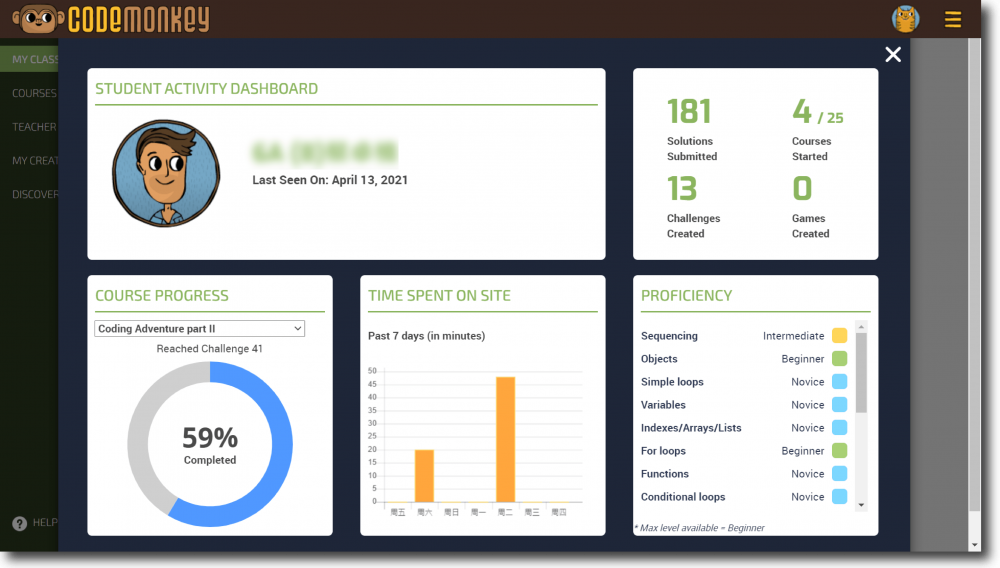Screen dimensions: 1000x568
Task: Click the 4 / 25 Courses Started stat
Action: 818,130
